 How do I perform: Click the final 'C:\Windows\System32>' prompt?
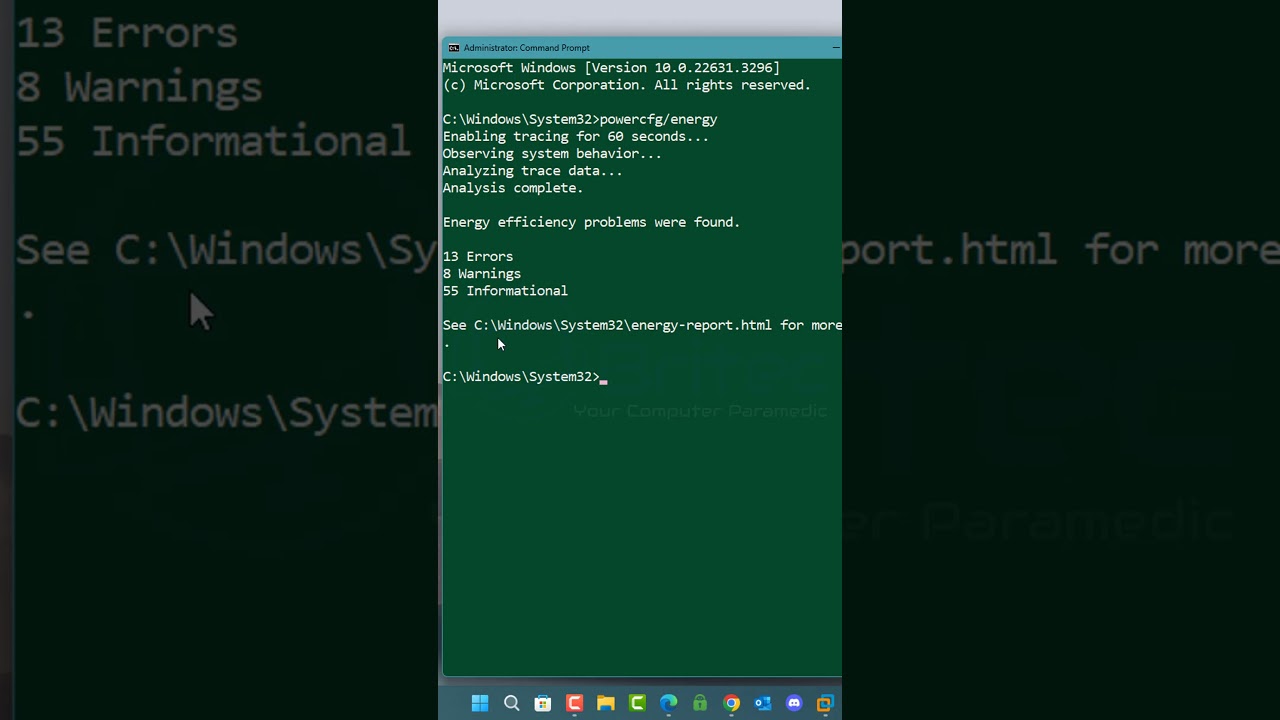(521, 377)
